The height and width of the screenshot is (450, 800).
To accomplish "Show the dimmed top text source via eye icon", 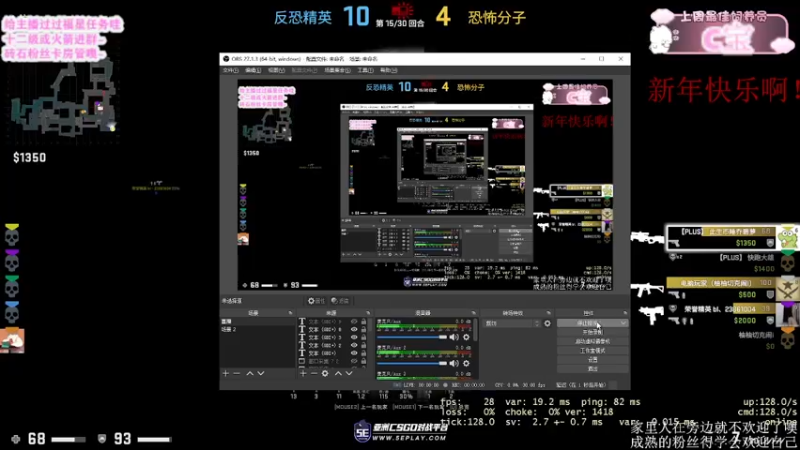I will point(354,322).
